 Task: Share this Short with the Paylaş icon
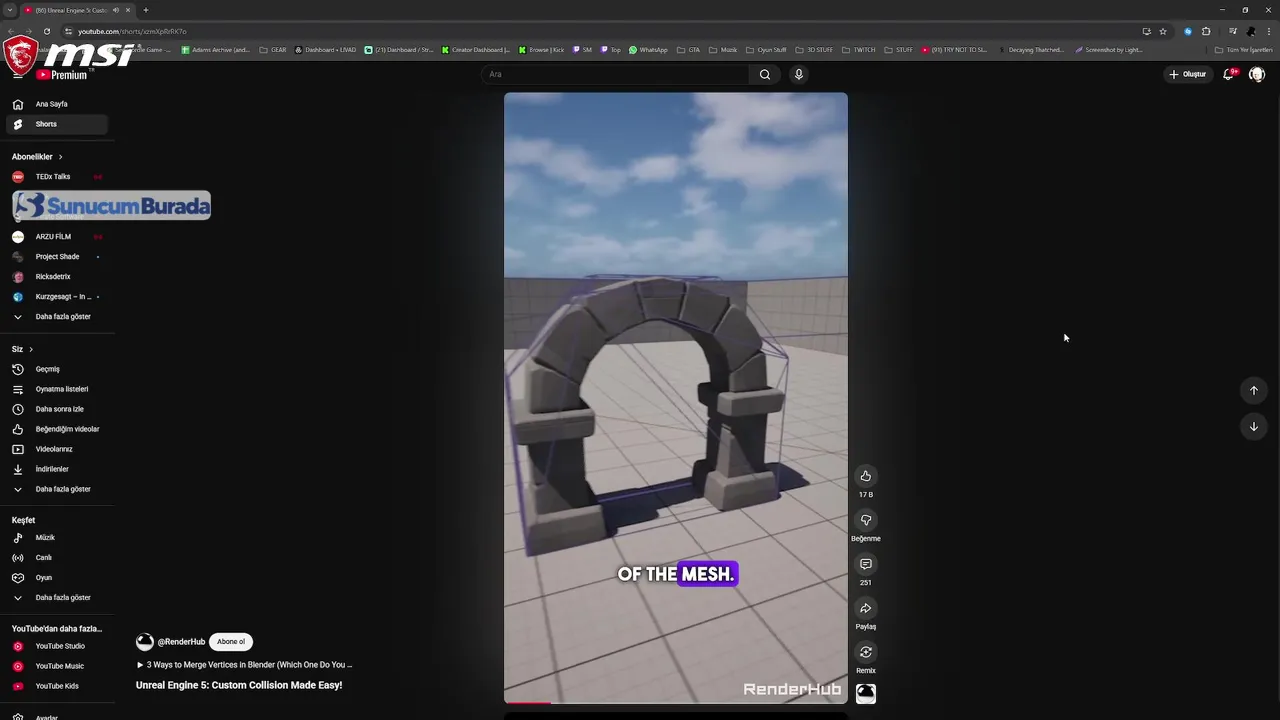point(866,608)
